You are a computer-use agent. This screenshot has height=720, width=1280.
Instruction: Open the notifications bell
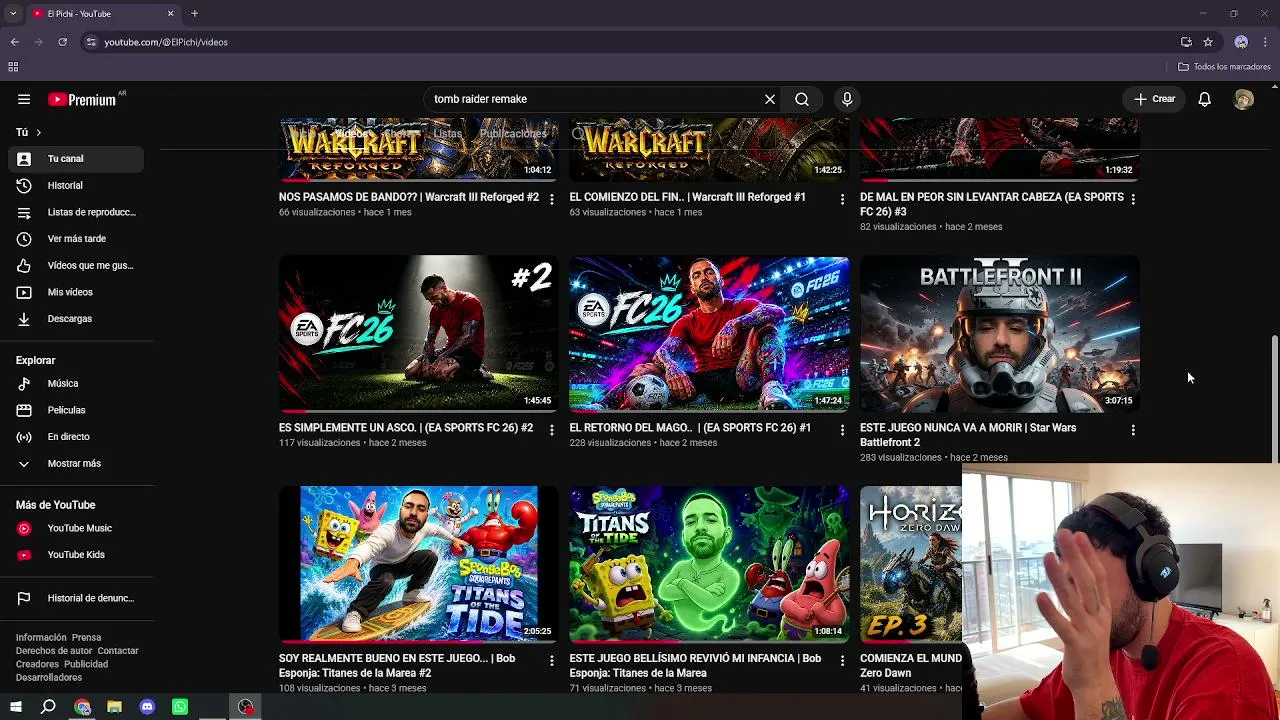coord(1205,99)
